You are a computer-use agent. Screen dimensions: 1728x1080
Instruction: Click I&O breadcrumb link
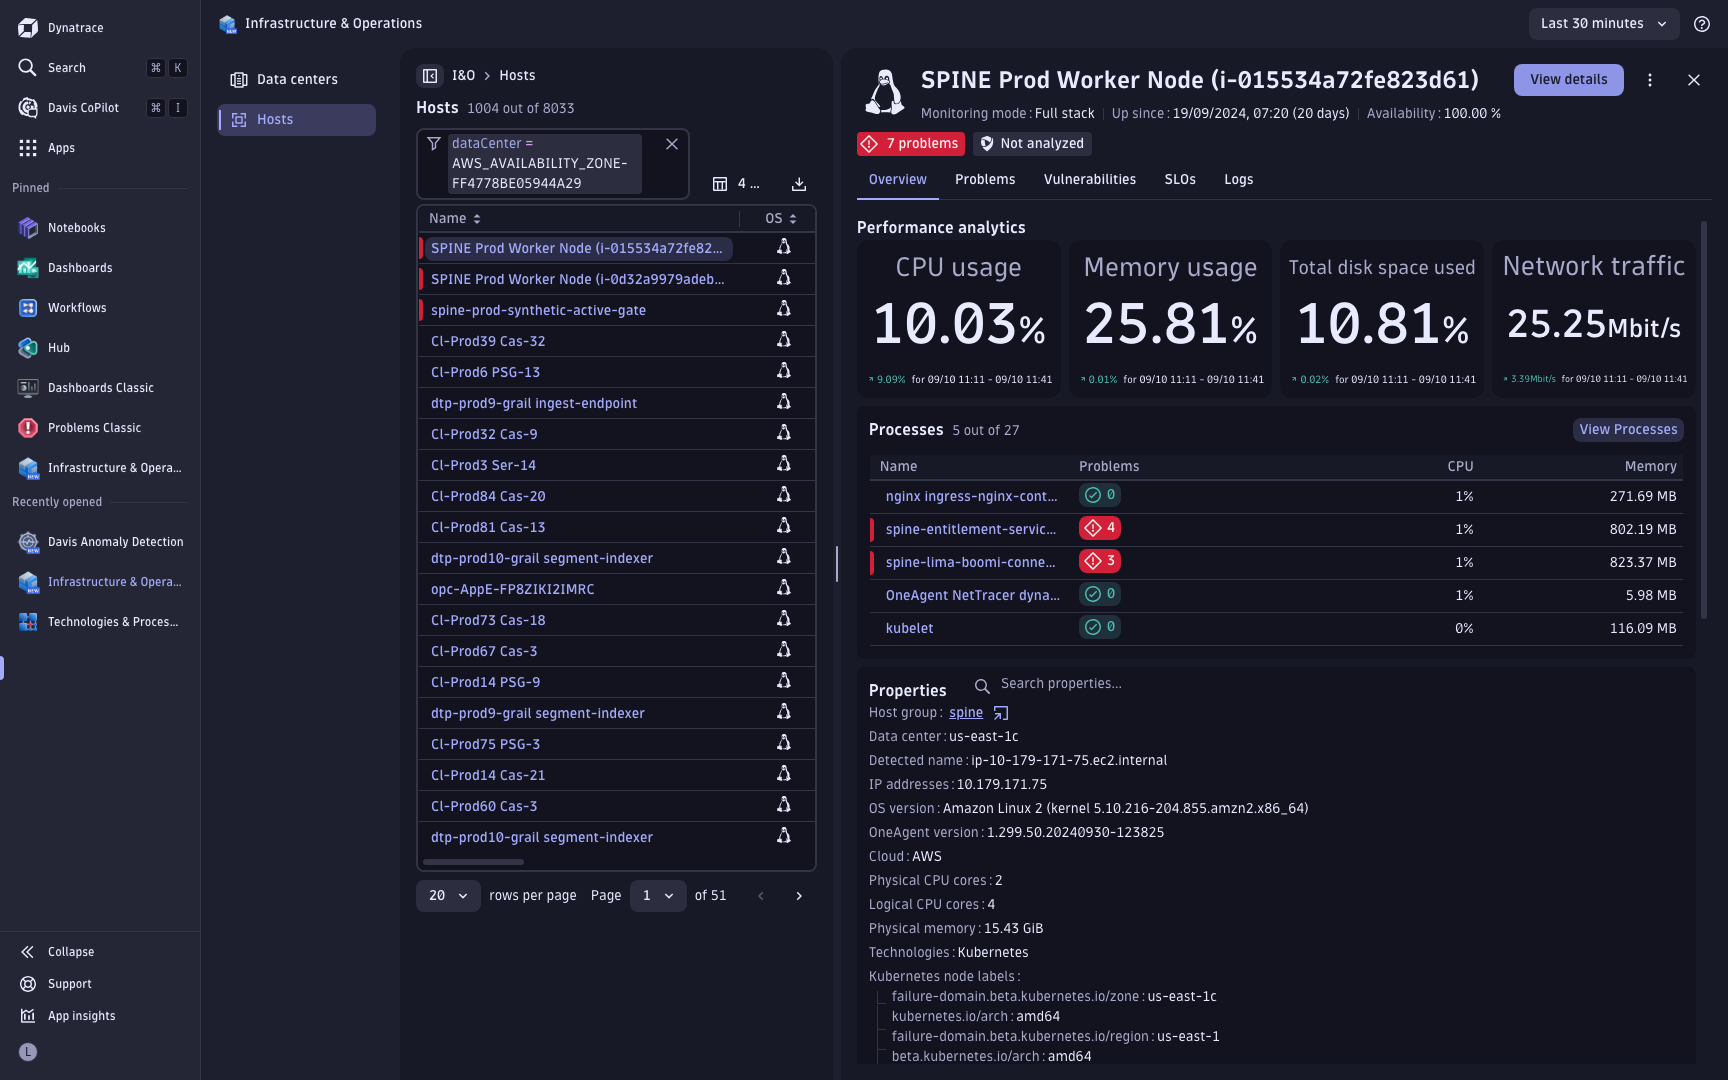[463, 76]
